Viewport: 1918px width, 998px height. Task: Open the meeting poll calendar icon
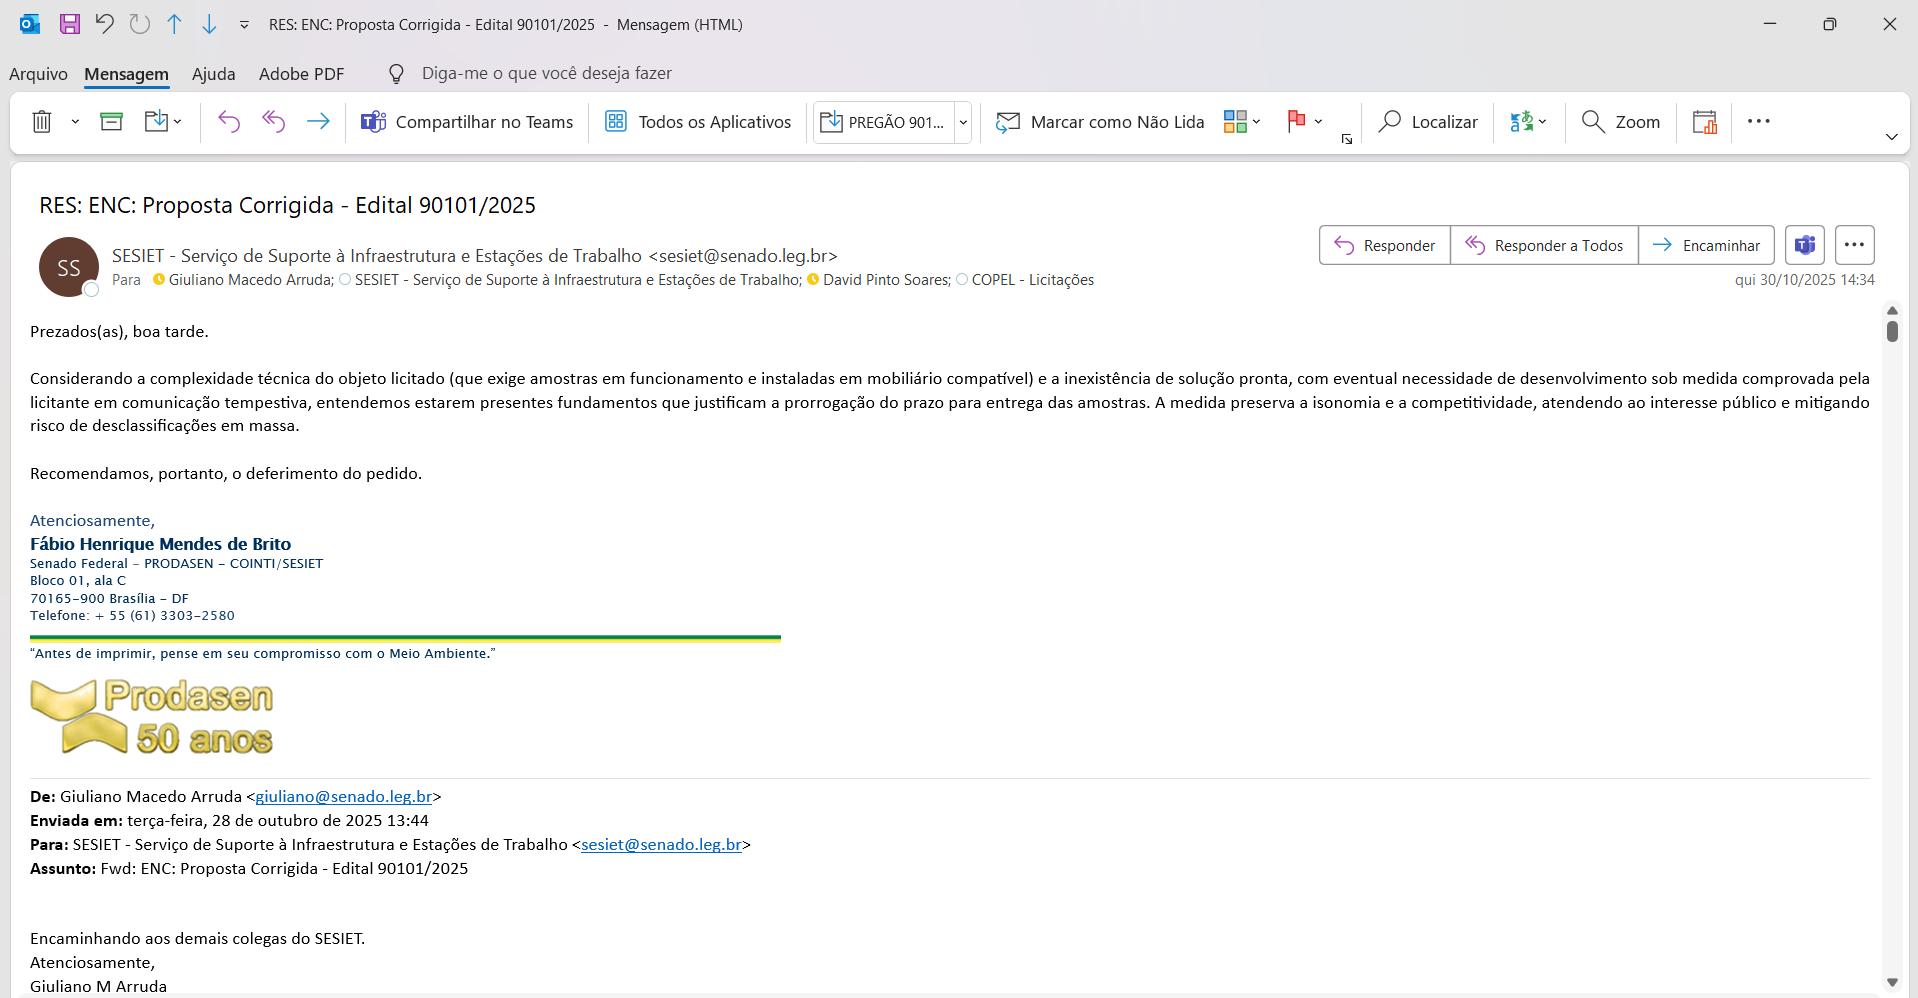1704,122
